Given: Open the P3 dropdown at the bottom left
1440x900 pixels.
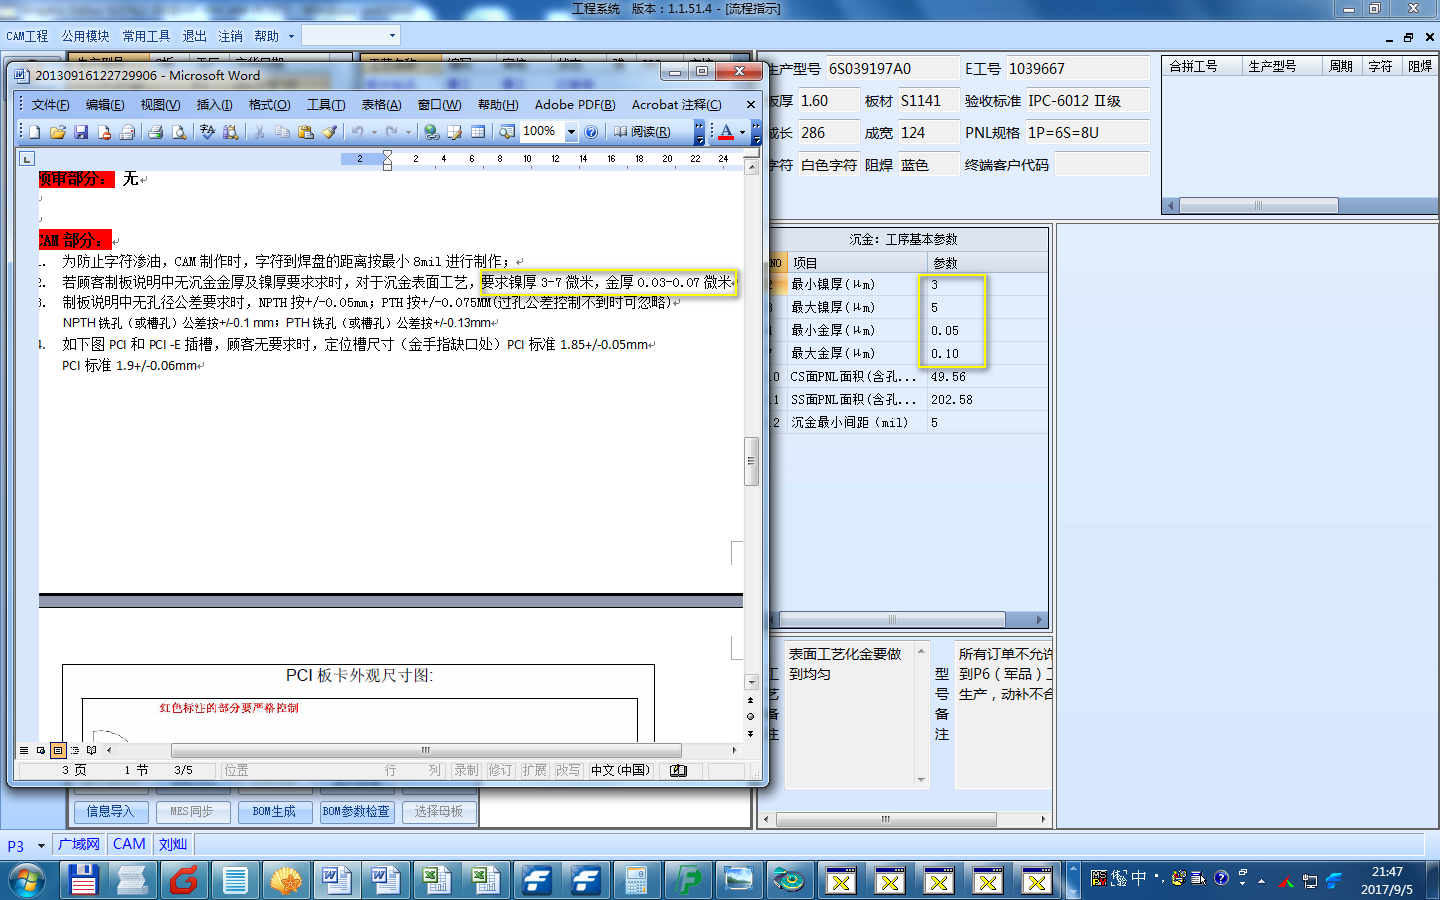Looking at the screenshot, I should click(41, 846).
